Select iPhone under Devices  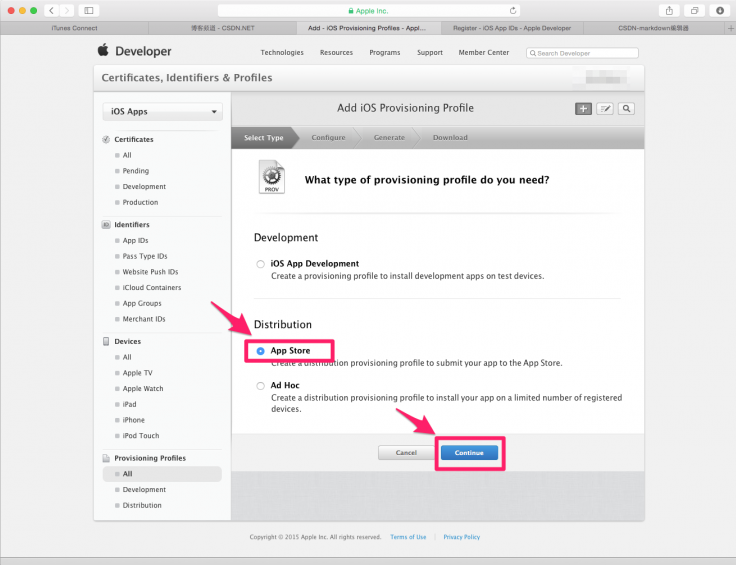(x=133, y=420)
